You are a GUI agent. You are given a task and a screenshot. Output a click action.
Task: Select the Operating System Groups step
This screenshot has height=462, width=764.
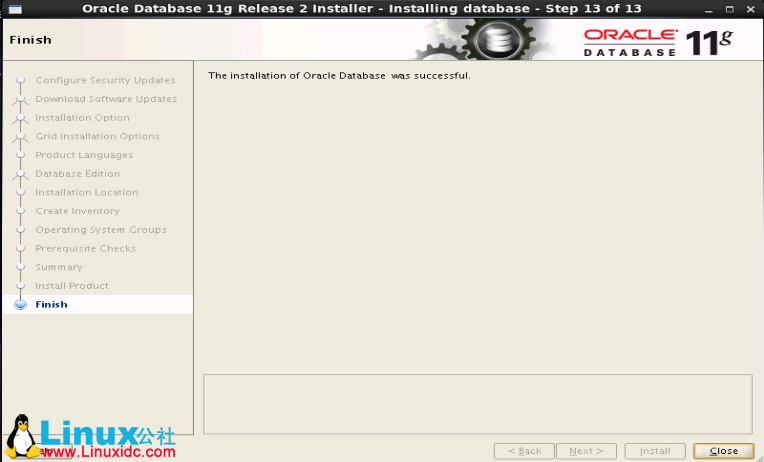(101, 230)
